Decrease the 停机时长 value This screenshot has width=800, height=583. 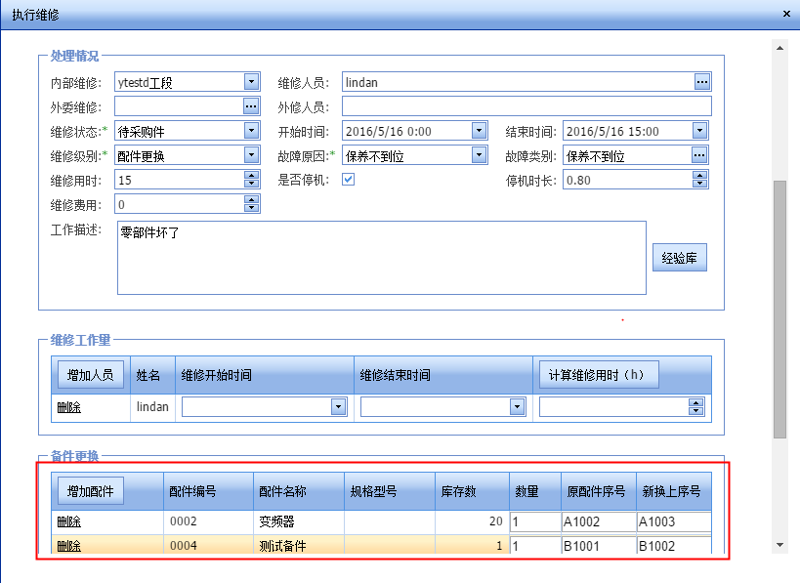[699, 184]
